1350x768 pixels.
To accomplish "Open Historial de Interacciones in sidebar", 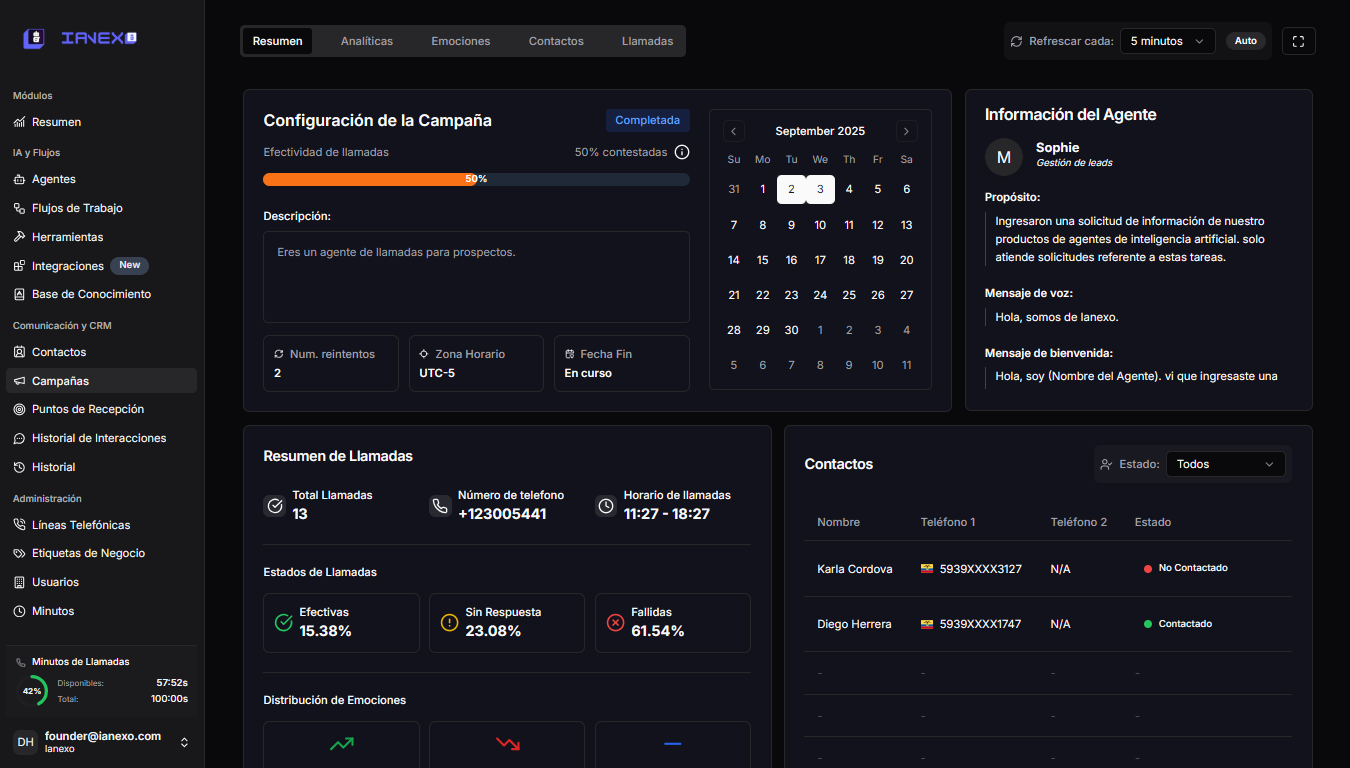I will pos(99,438).
